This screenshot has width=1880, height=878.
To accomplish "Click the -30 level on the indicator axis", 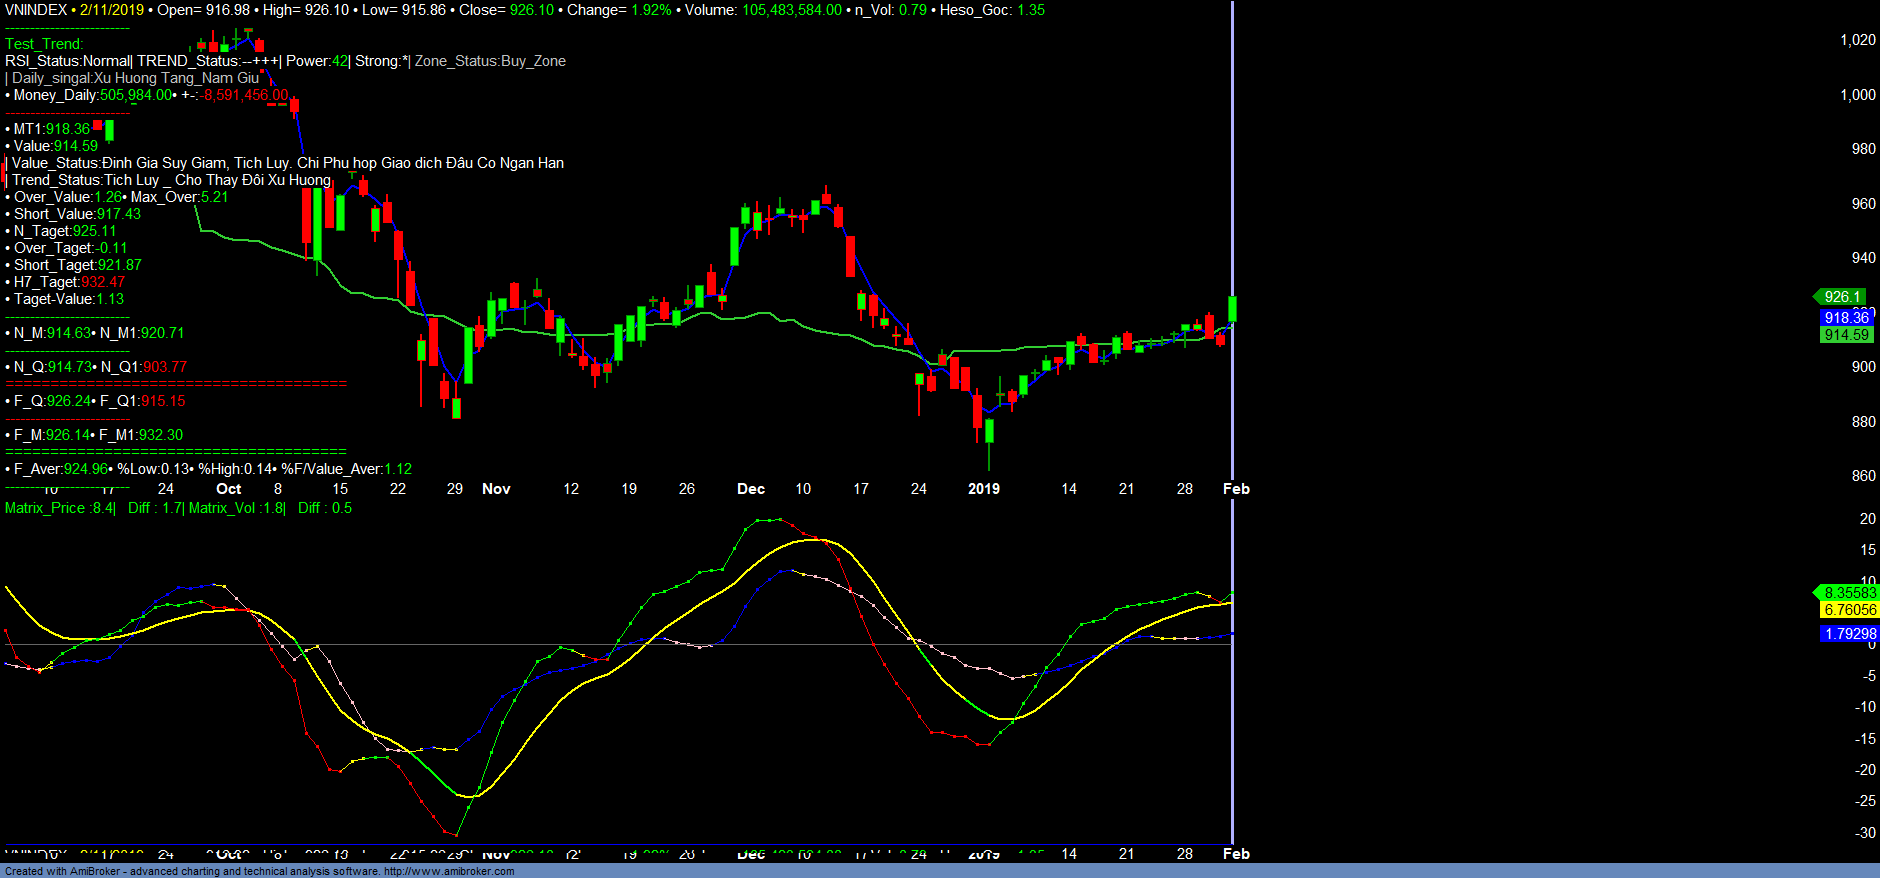I will point(1865,833).
